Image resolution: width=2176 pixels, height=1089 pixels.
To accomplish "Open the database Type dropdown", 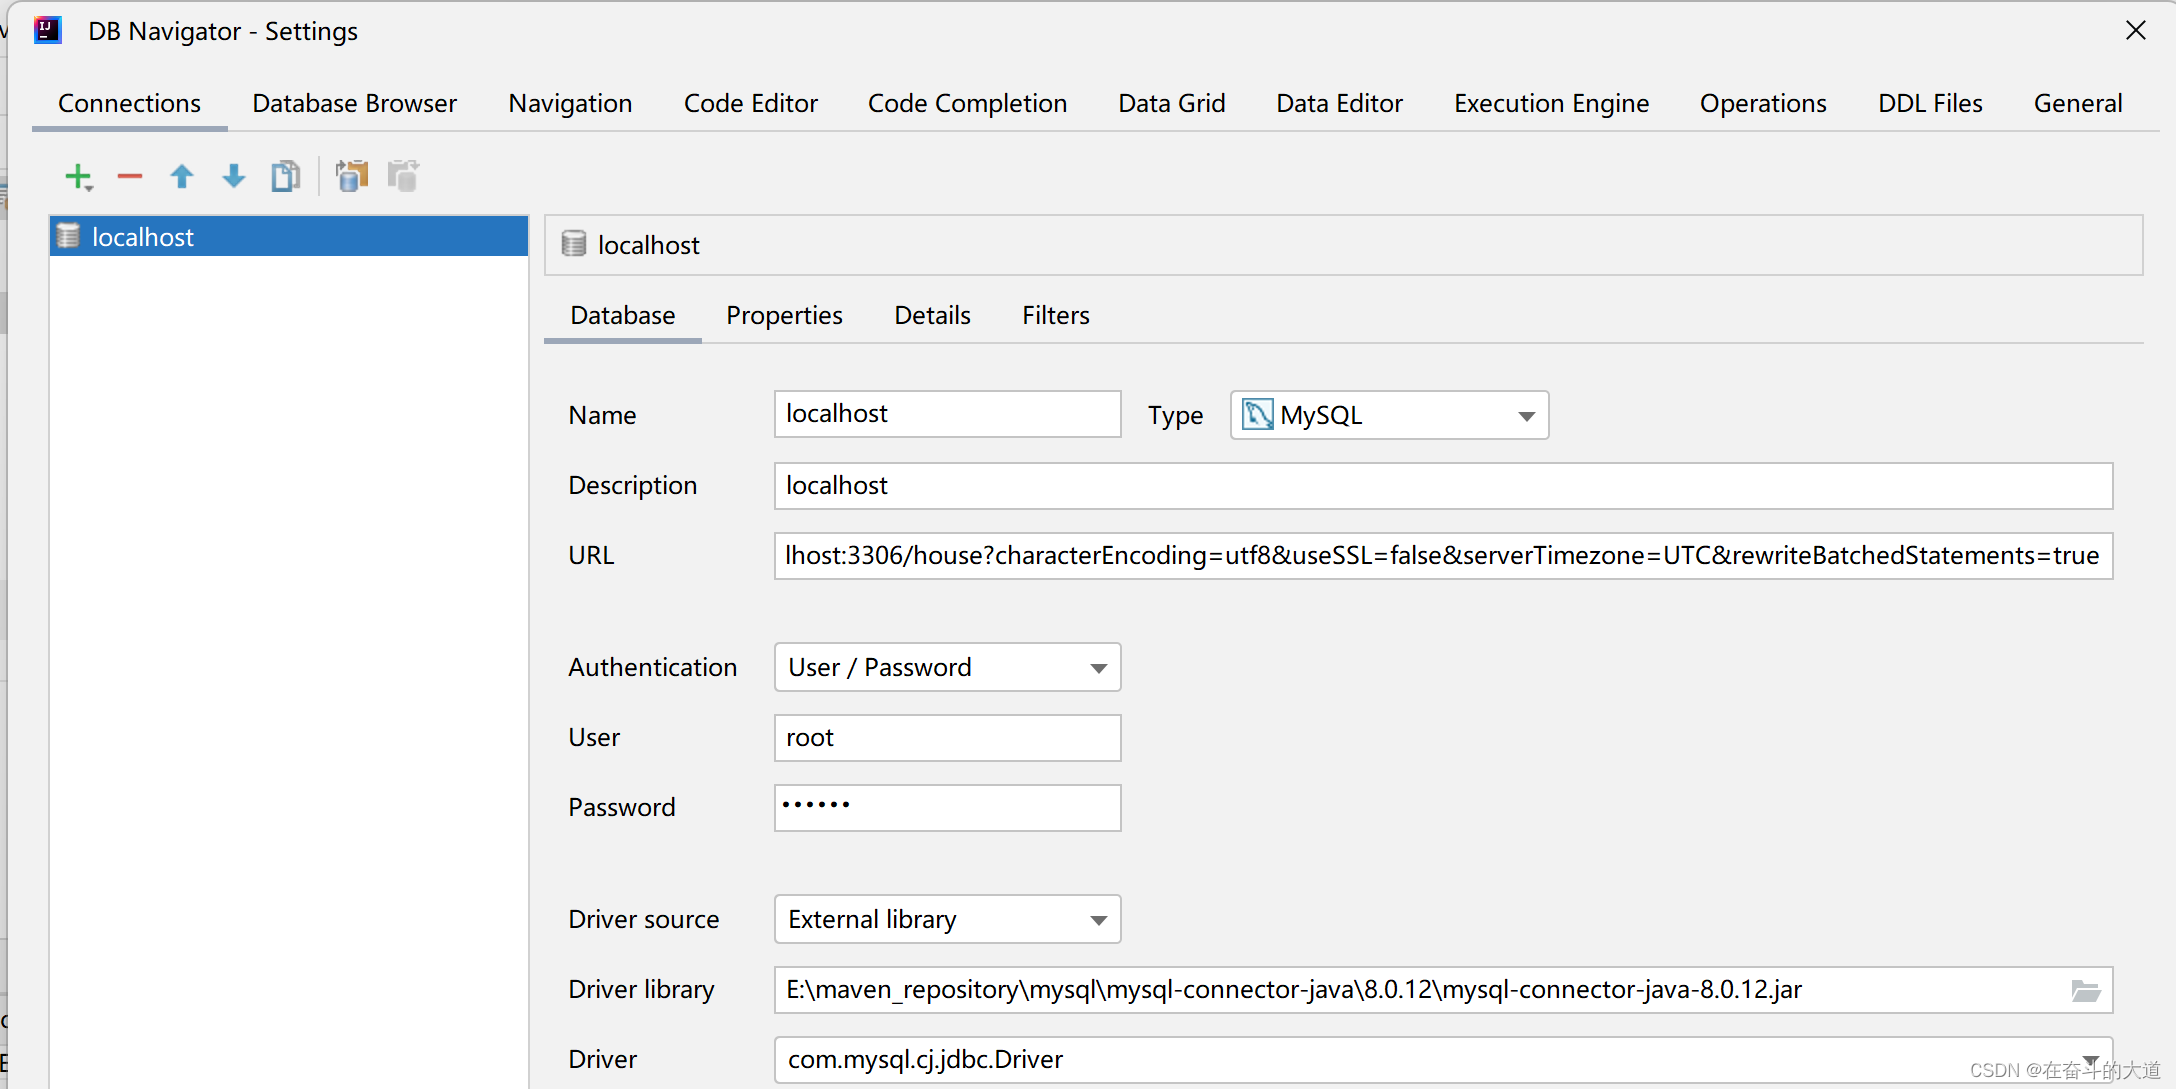I will tap(1524, 415).
